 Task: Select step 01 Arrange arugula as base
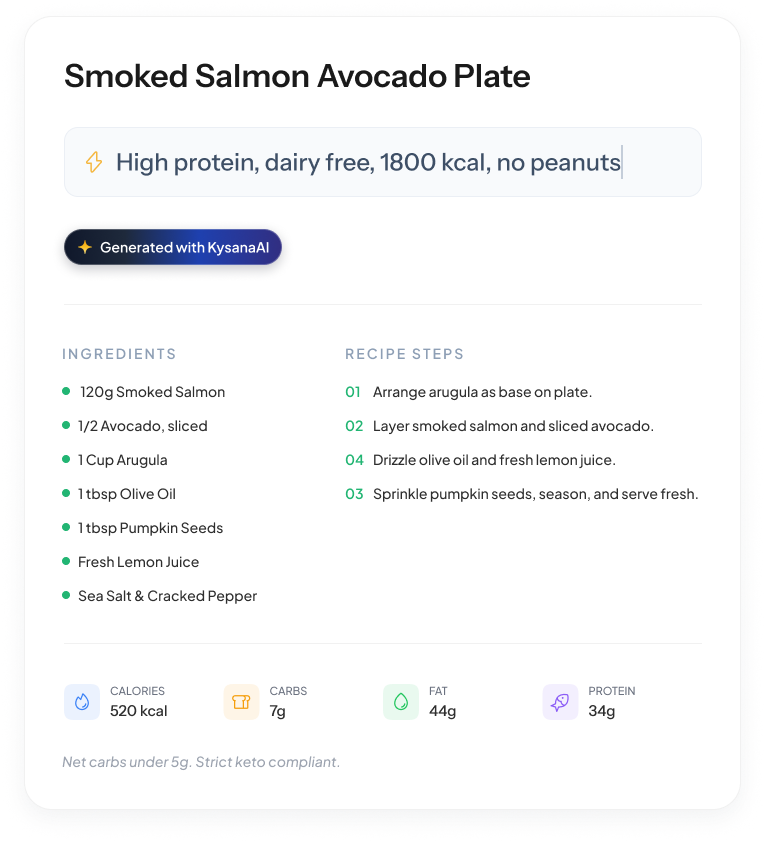click(x=482, y=392)
